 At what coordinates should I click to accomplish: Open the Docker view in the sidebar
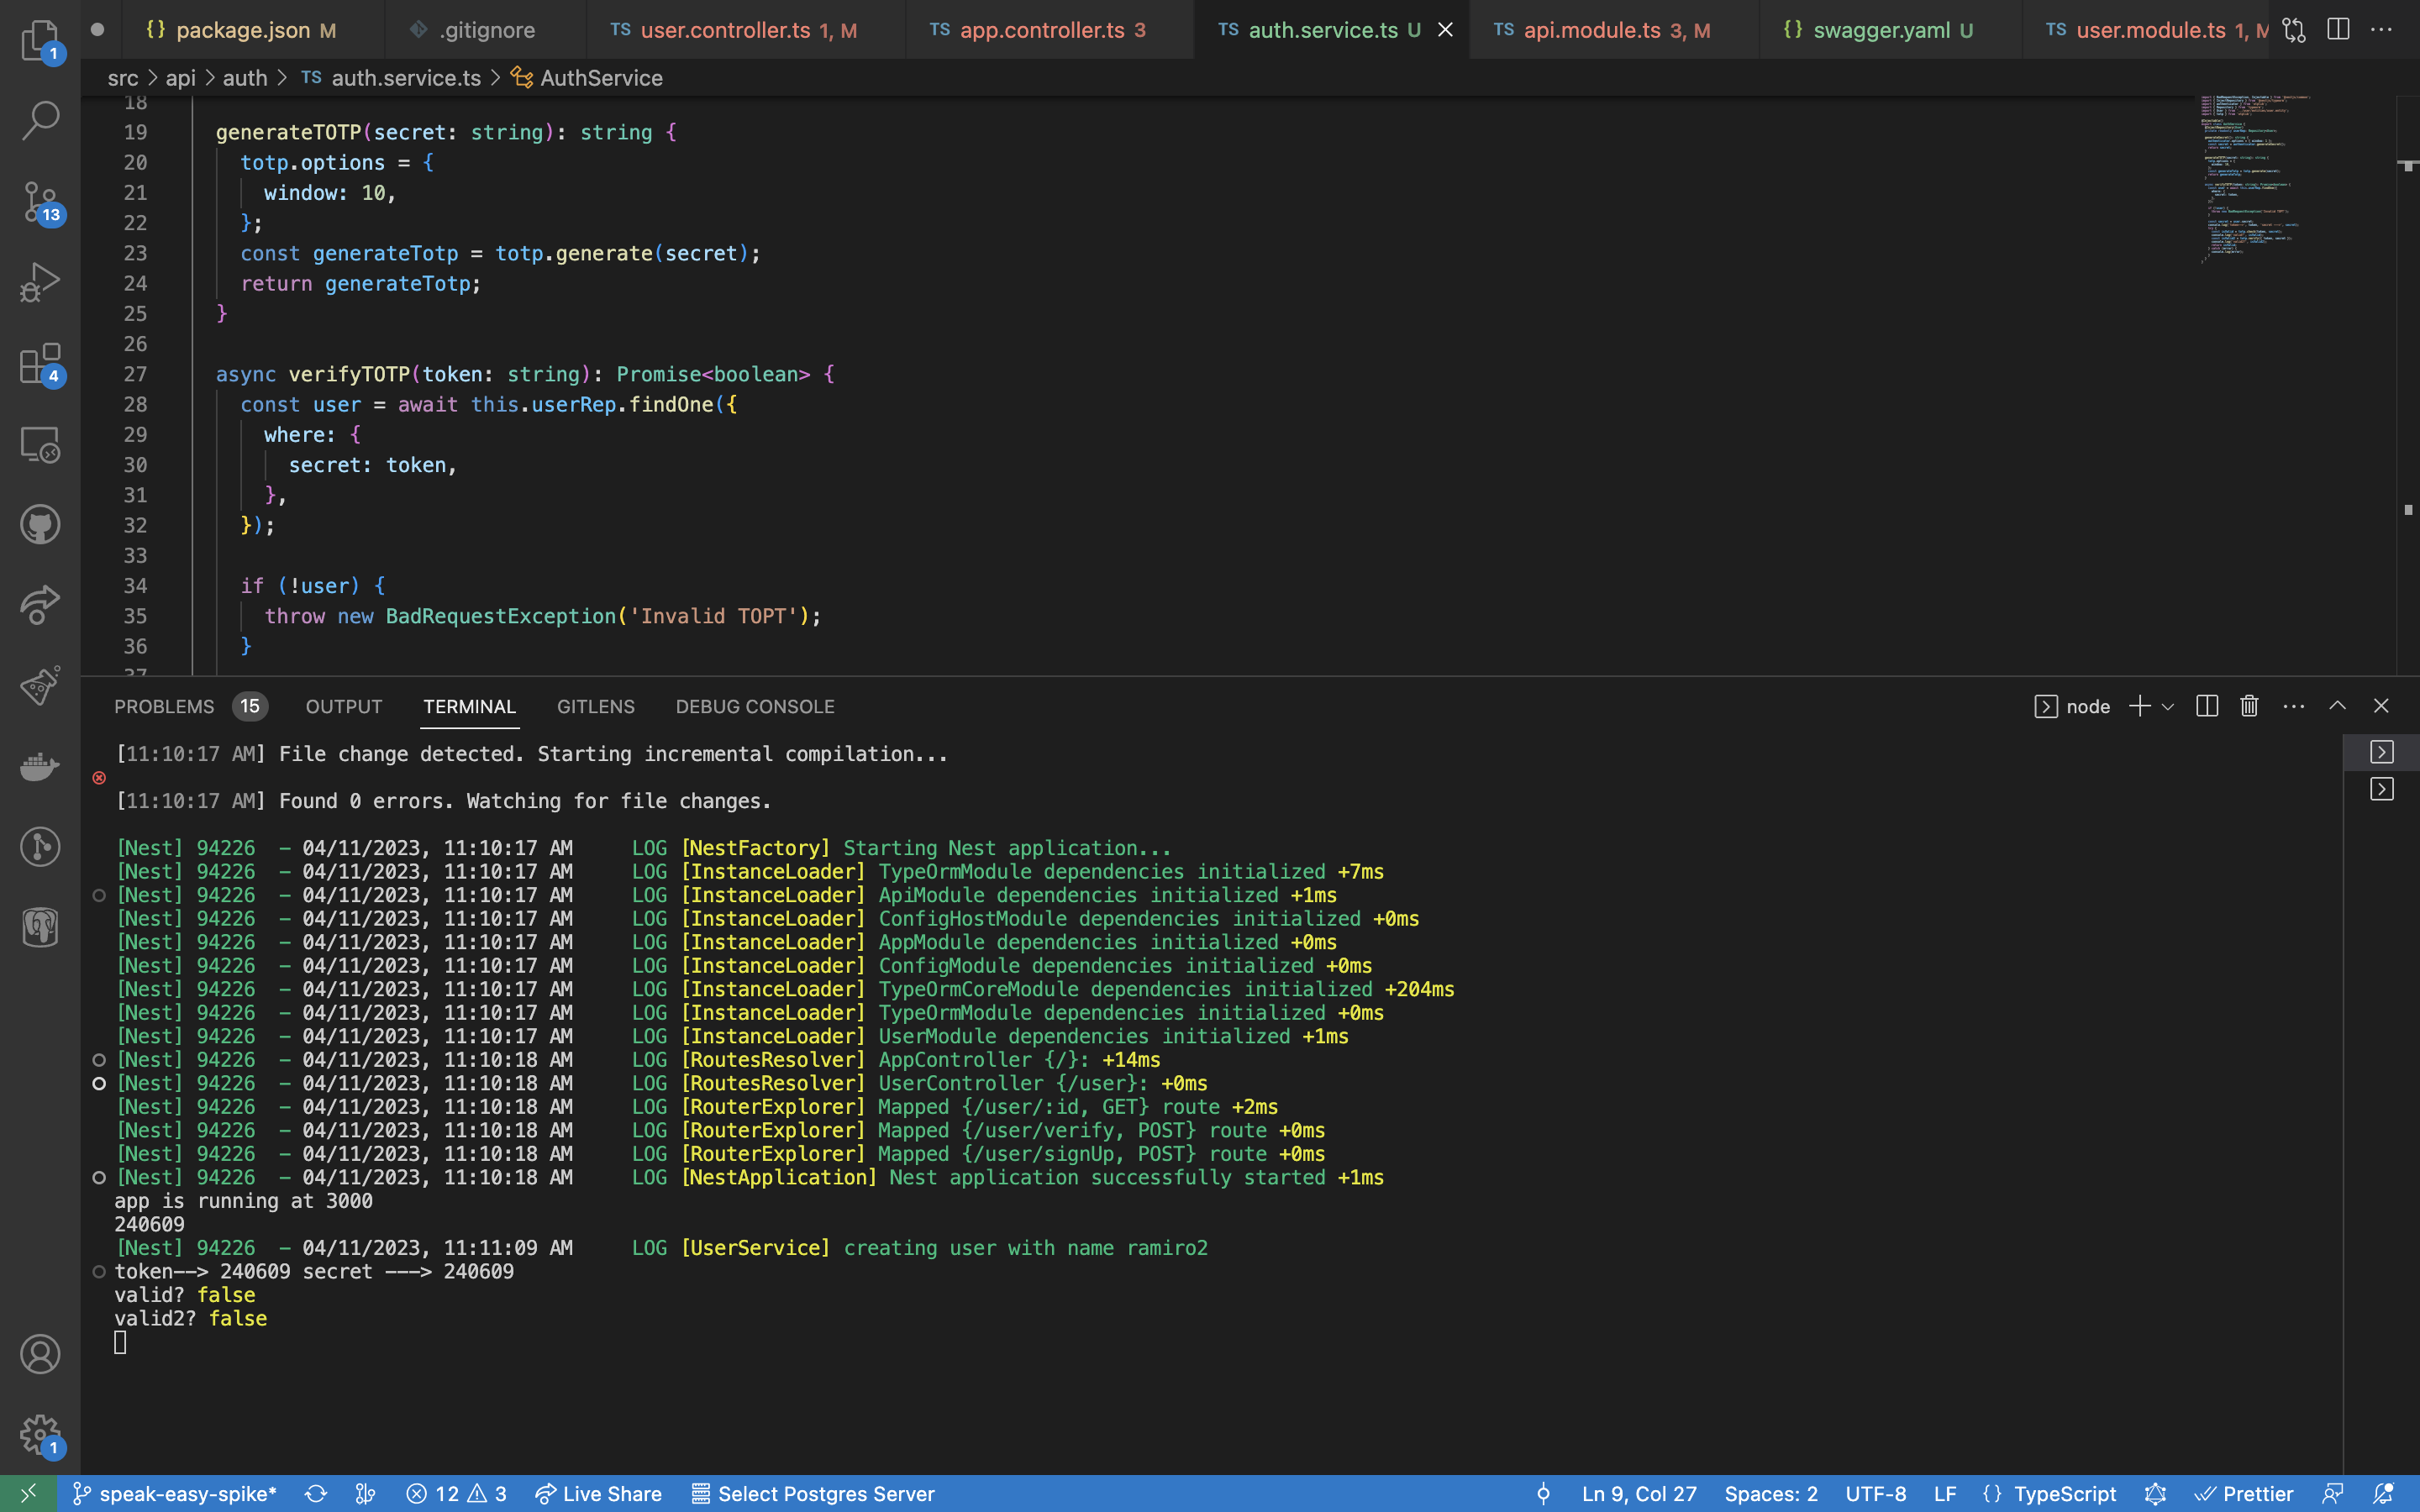[x=40, y=766]
